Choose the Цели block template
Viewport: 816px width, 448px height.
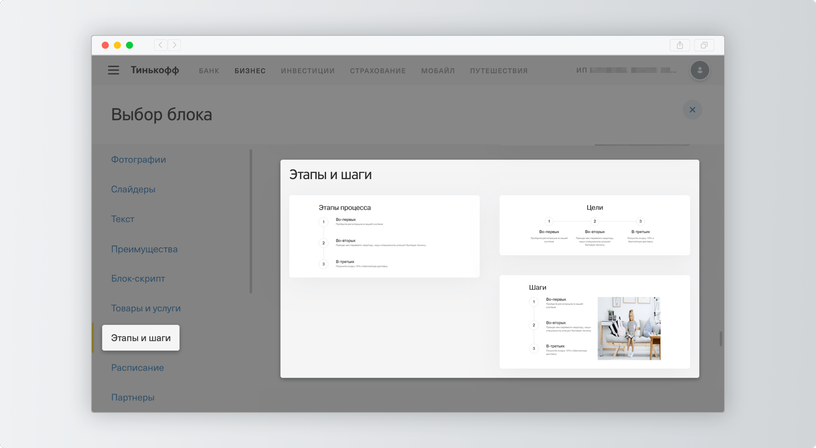(594, 225)
